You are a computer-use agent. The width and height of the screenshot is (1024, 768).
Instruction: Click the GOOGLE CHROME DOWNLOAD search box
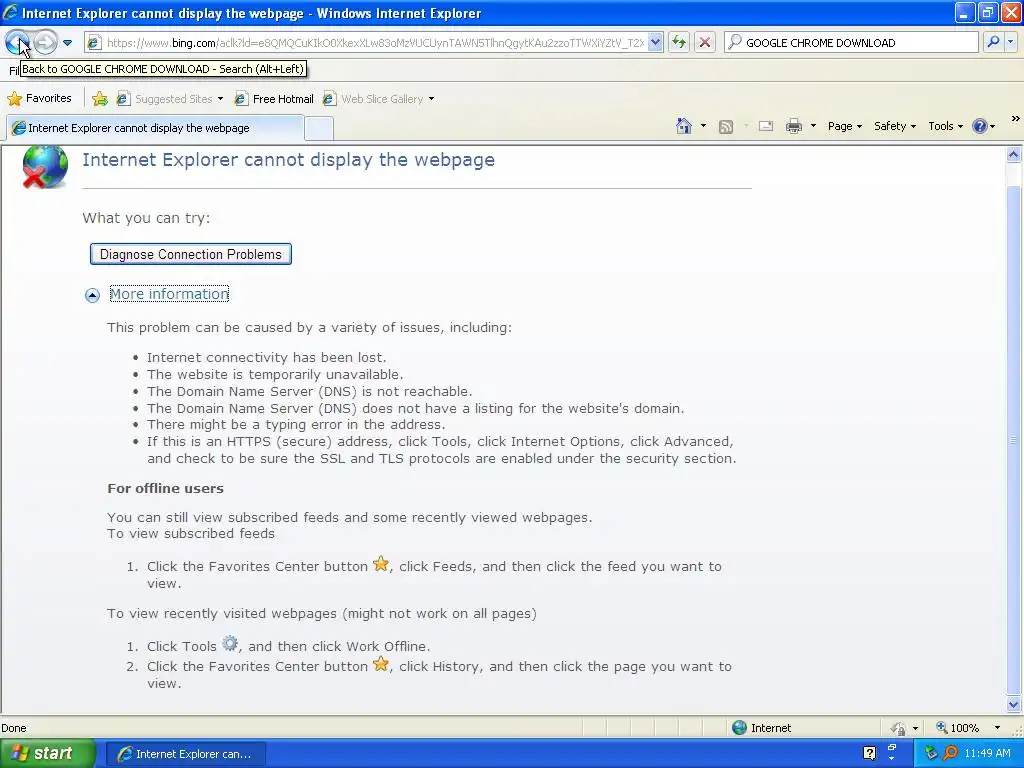pos(852,42)
